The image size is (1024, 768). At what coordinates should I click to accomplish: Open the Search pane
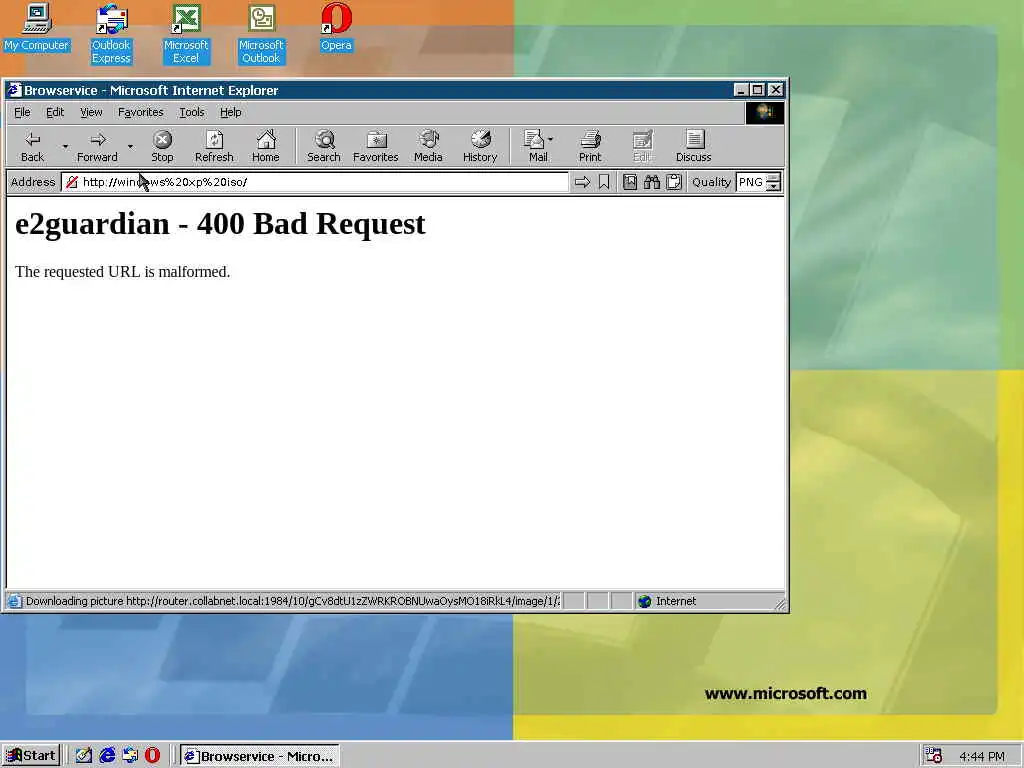[324, 146]
